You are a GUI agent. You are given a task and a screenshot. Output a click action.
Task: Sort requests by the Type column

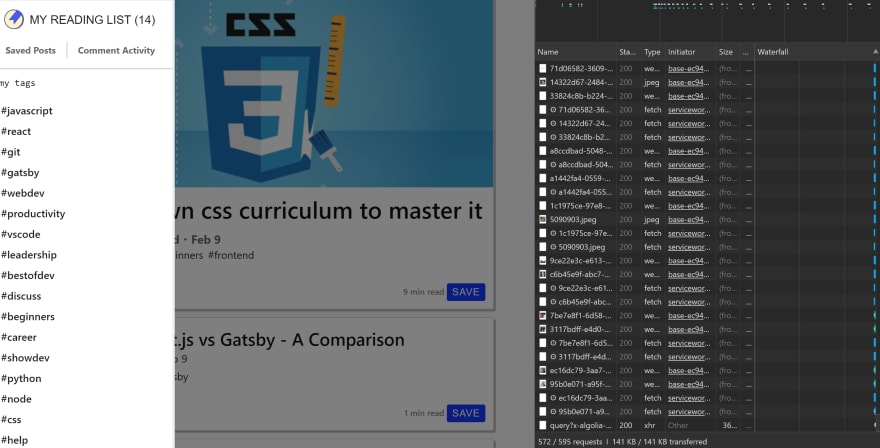click(652, 52)
